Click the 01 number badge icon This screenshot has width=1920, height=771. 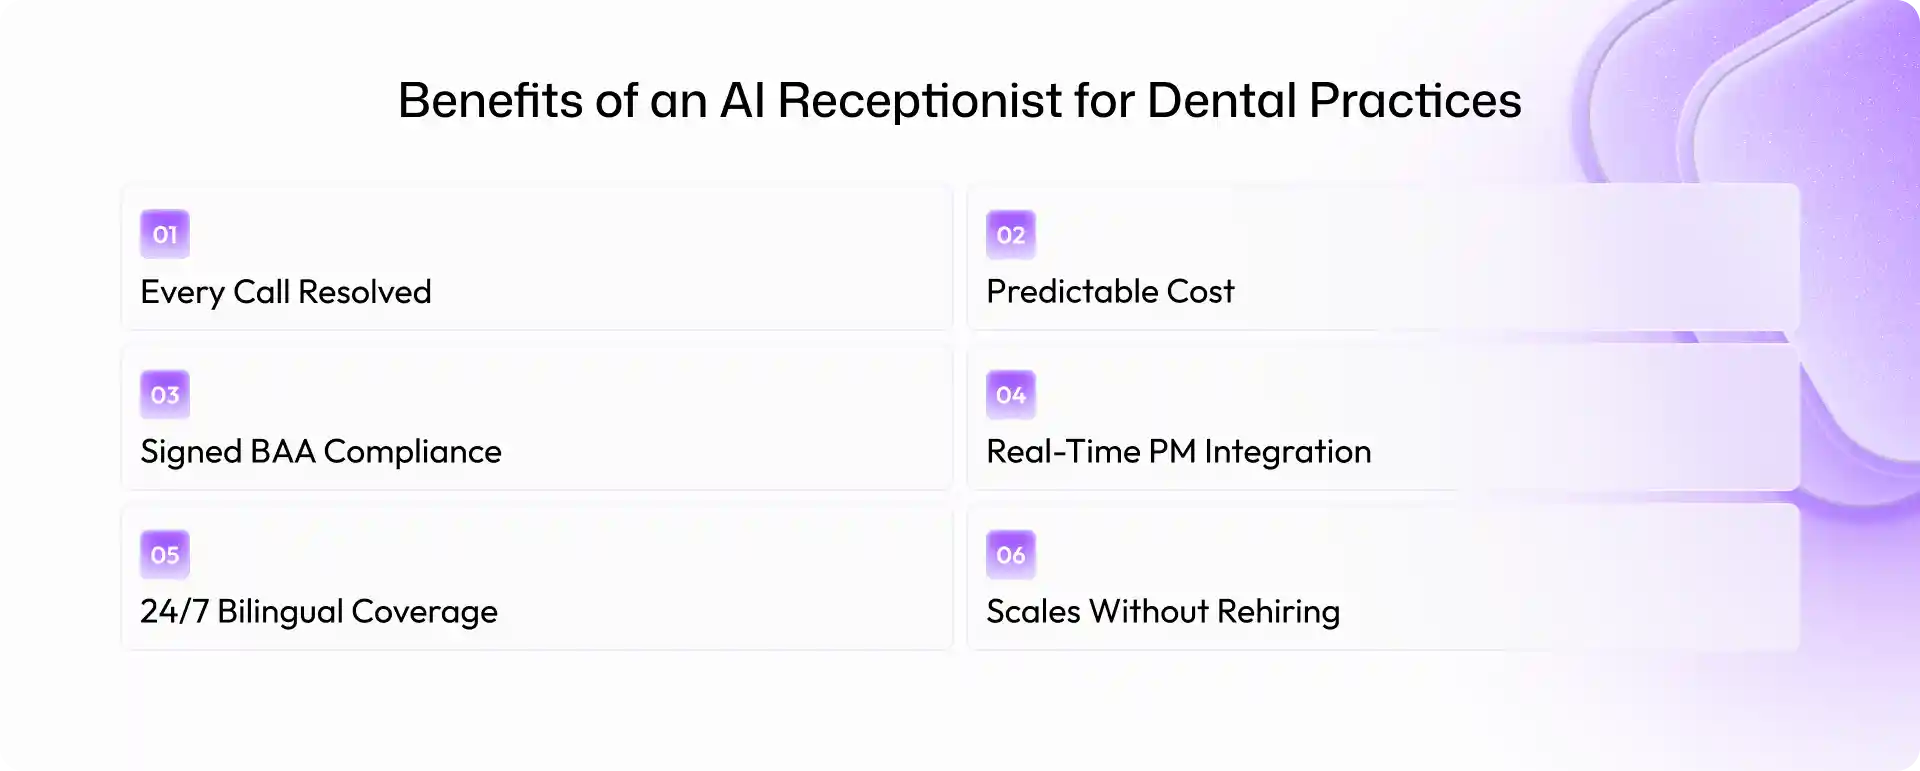(x=165, y=235)
